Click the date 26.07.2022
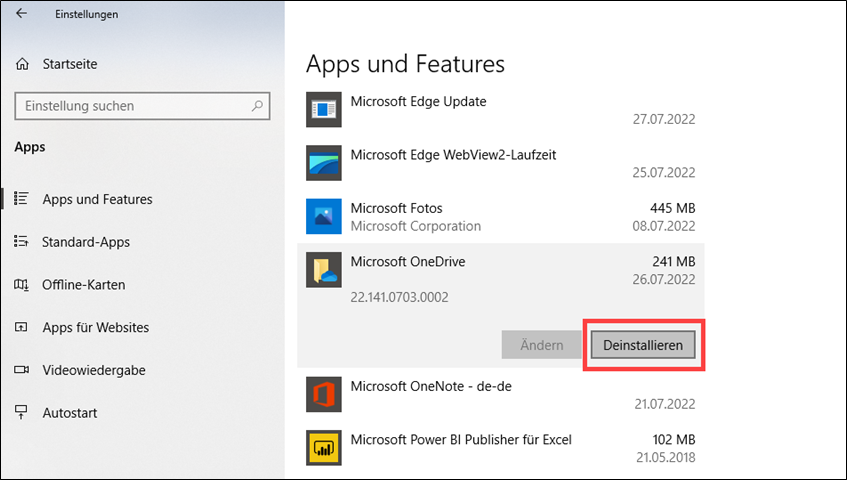This screenshot has width=847, height=480. coord(664,279)
